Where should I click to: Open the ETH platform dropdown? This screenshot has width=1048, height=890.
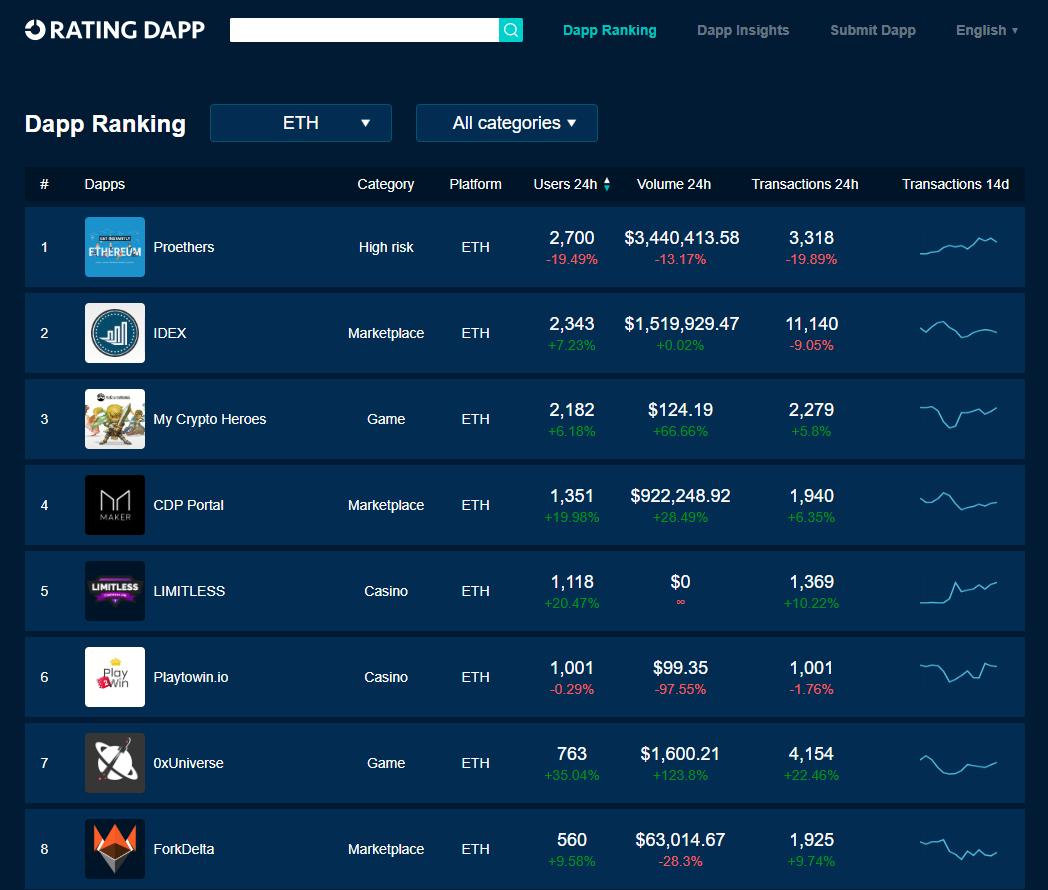tap(301, 123)
